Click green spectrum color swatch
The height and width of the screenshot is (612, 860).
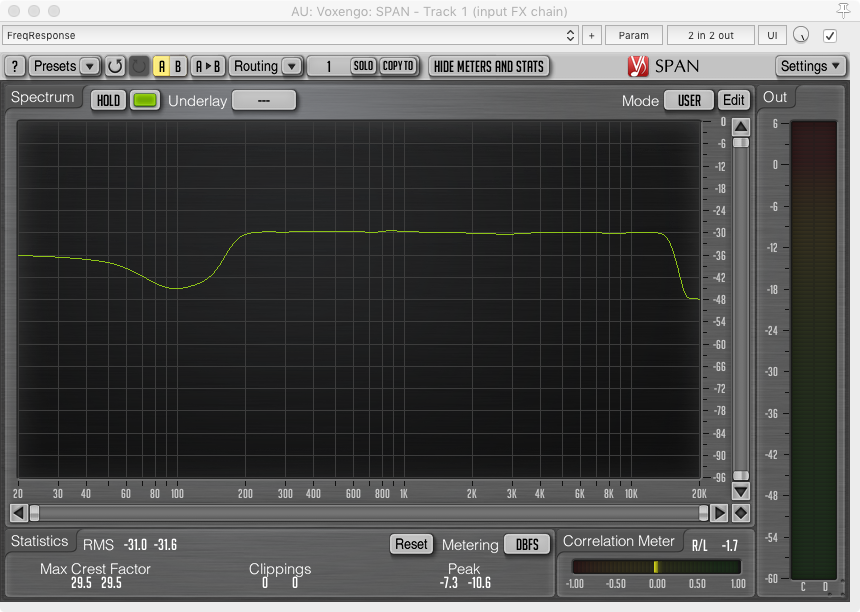[145, 100]
